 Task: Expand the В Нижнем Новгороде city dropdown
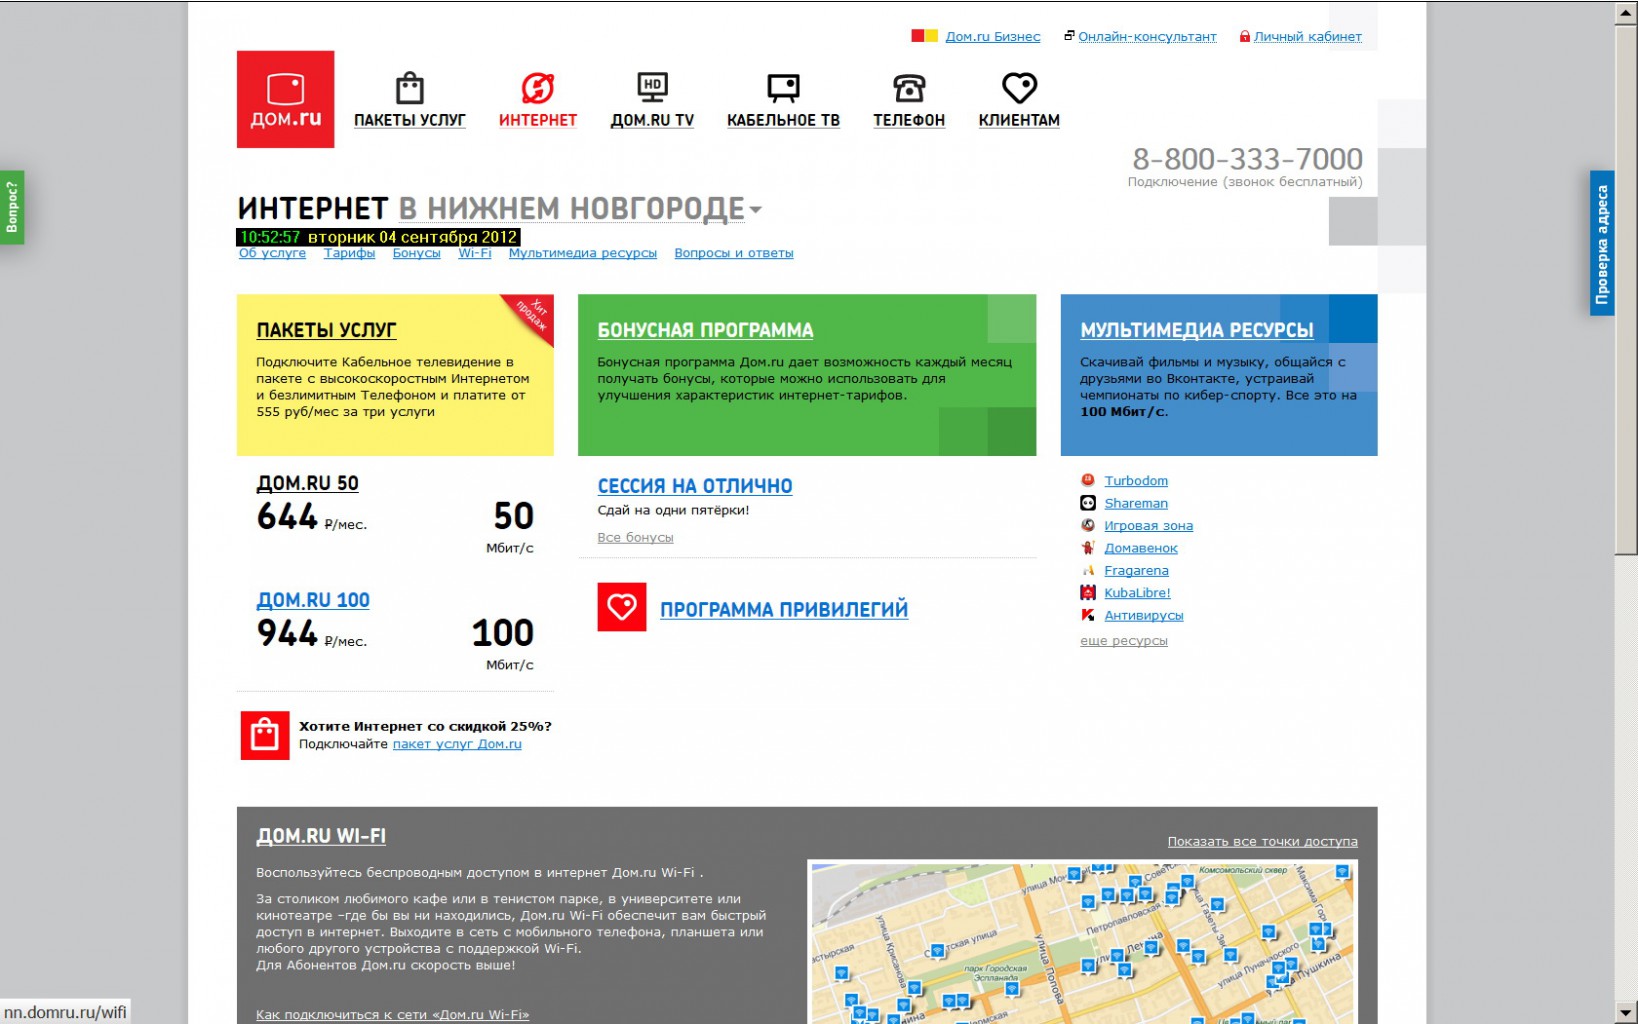[580, 208]
